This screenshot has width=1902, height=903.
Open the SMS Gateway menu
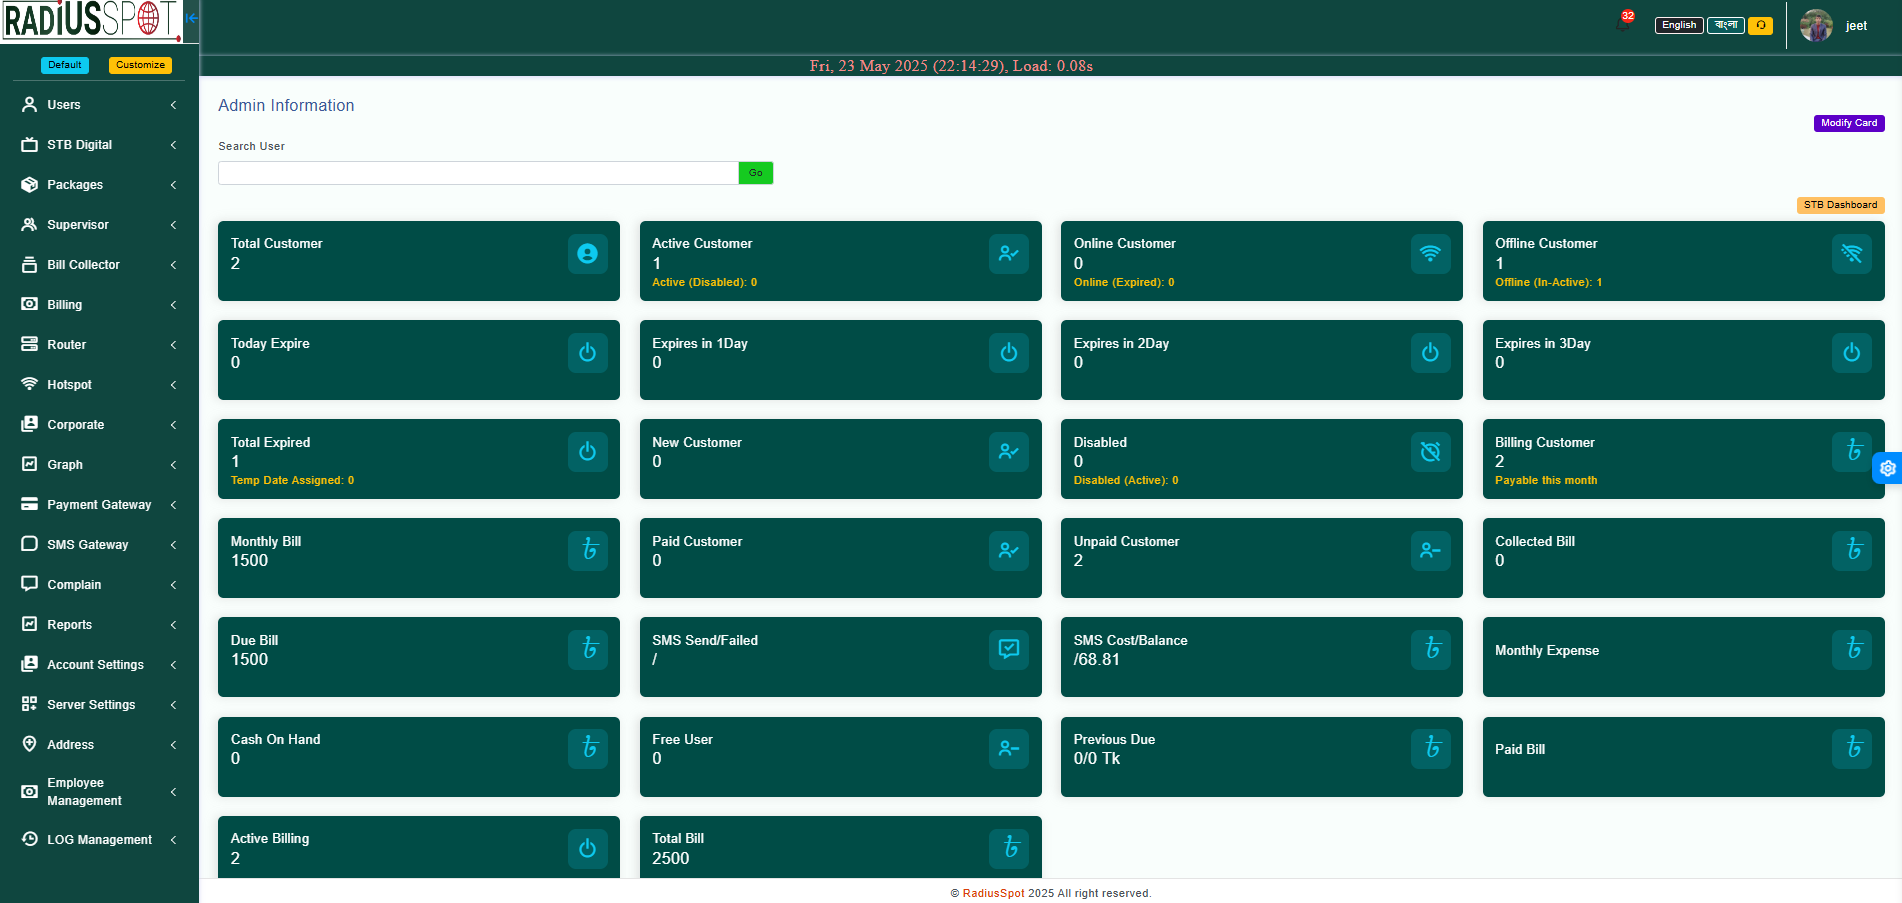click(x=99, y=545)
